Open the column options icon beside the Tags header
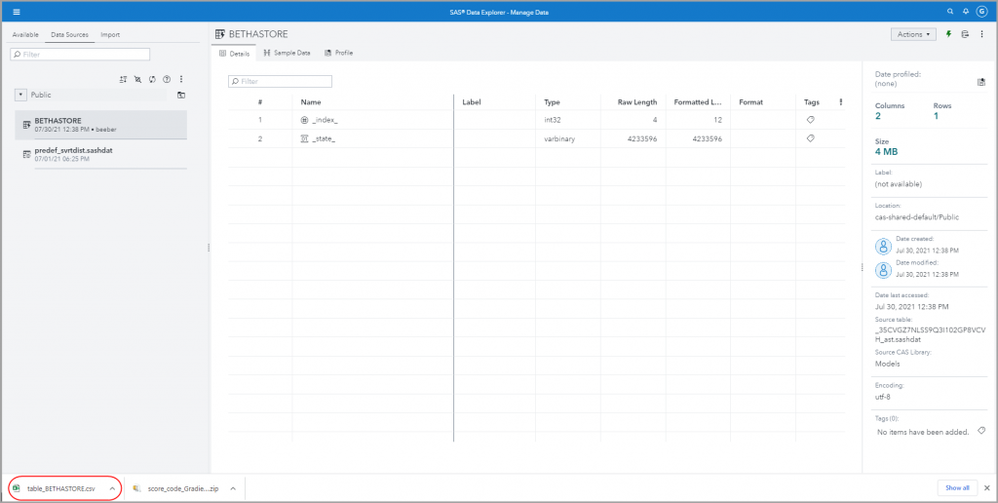 click(x=841, y=102)
